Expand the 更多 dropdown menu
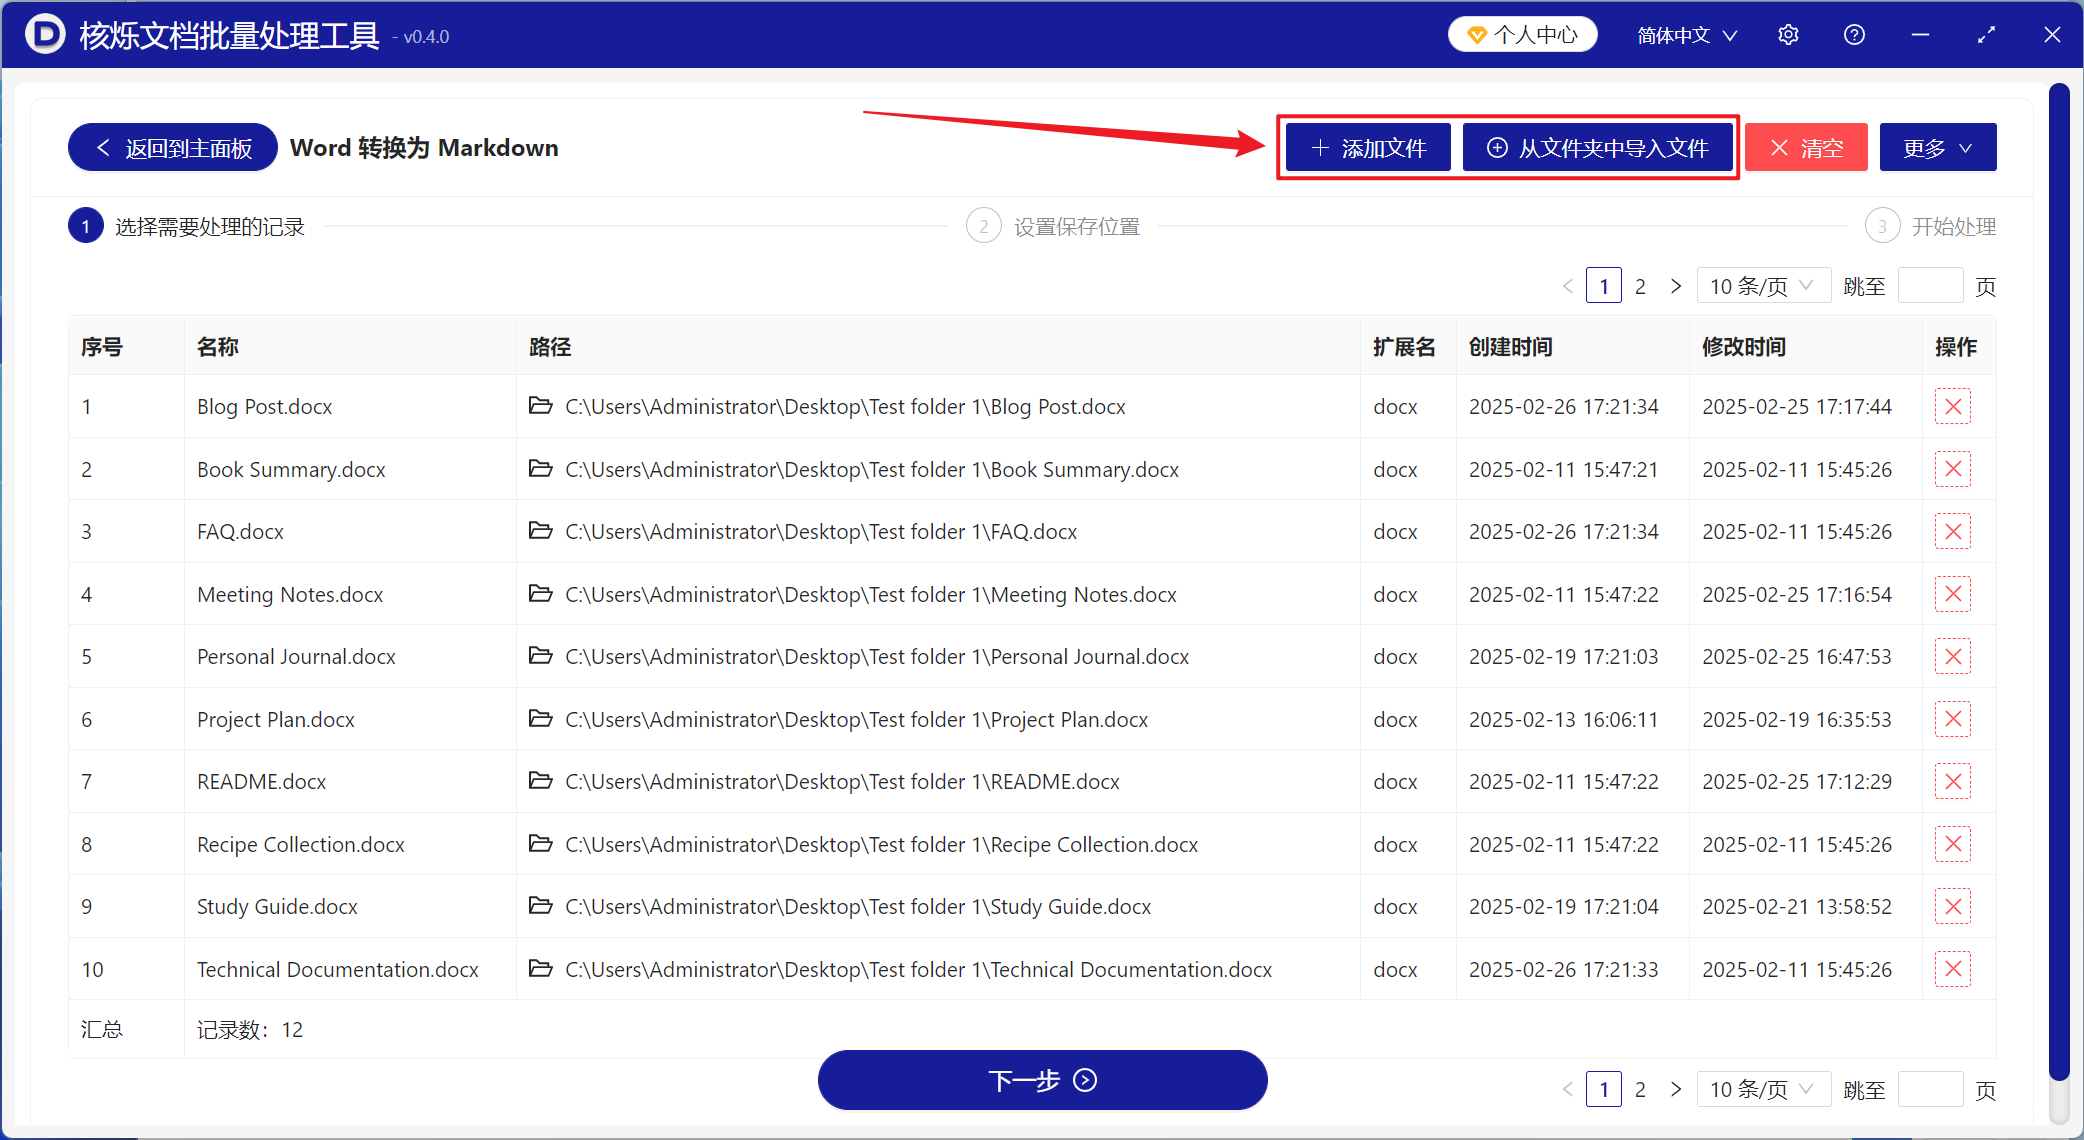The width and height of the screenshot is (2084, 1140). [x=1937, y=147]
